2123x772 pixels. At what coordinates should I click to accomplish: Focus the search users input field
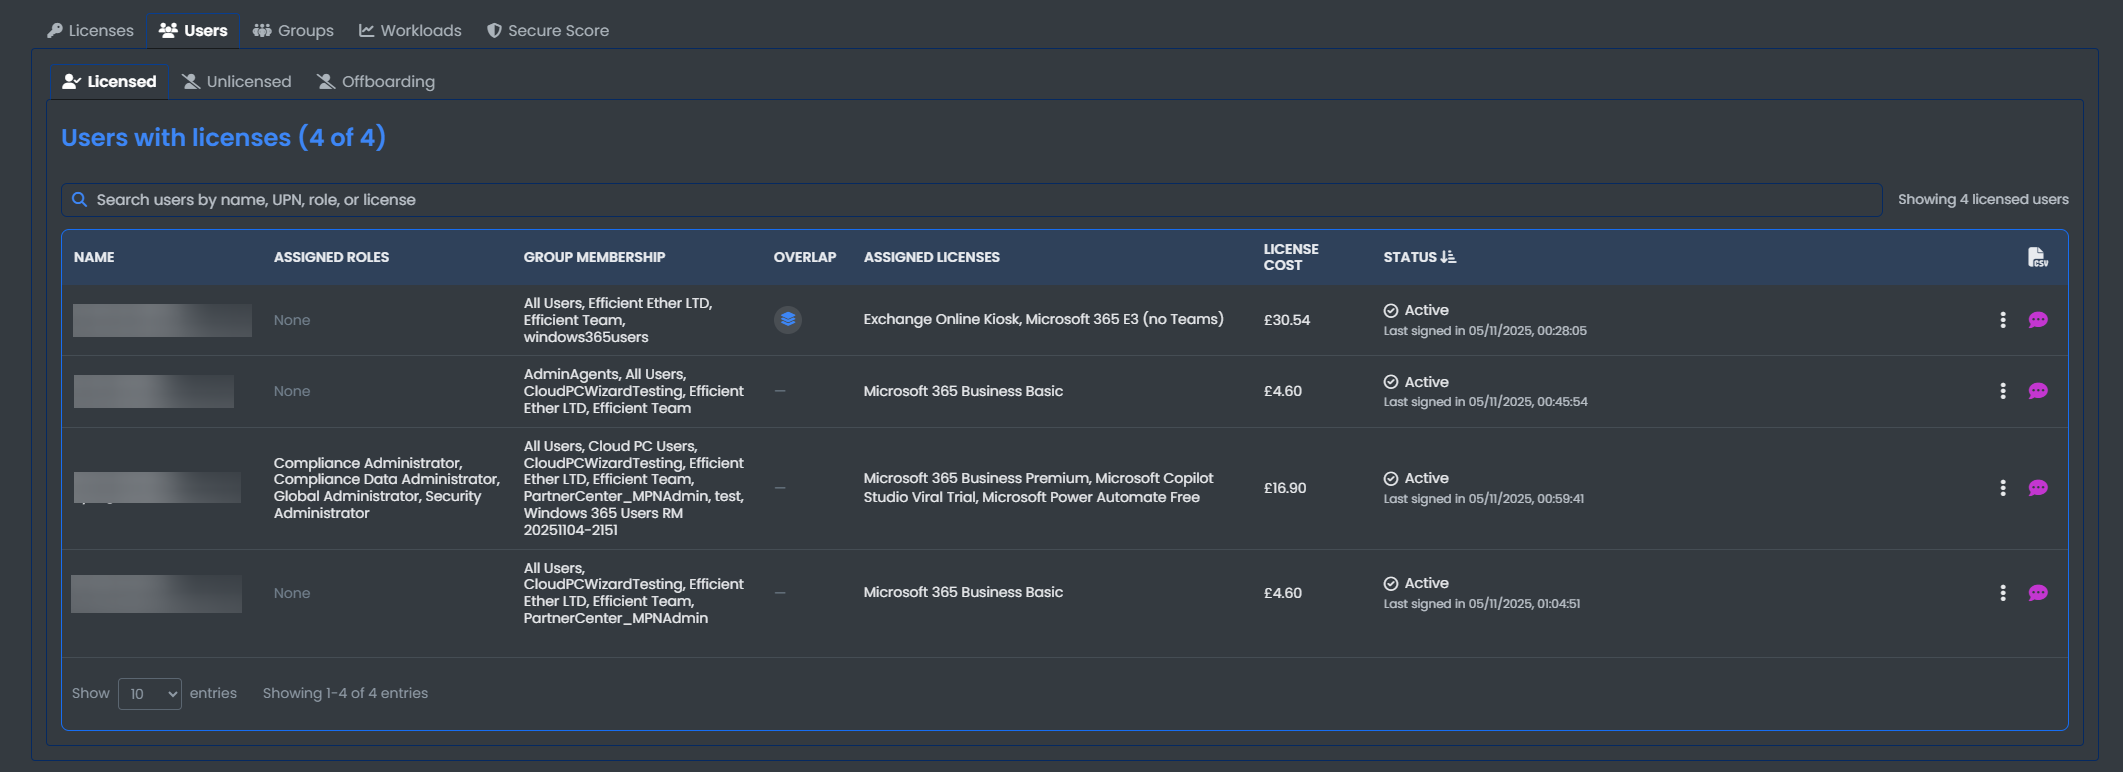coord(972,200)
